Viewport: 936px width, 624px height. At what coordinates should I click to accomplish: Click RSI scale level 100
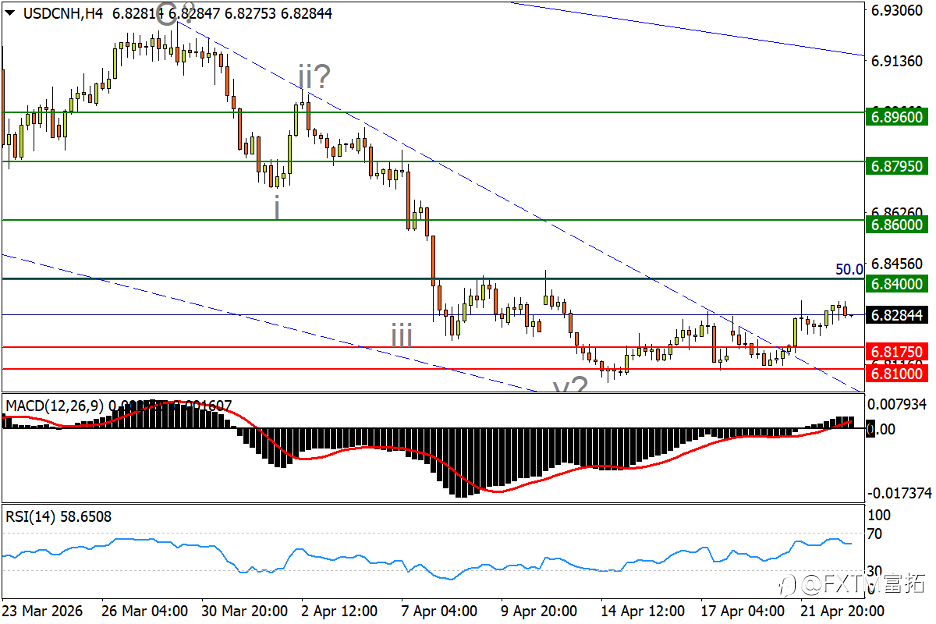(879, 515)
